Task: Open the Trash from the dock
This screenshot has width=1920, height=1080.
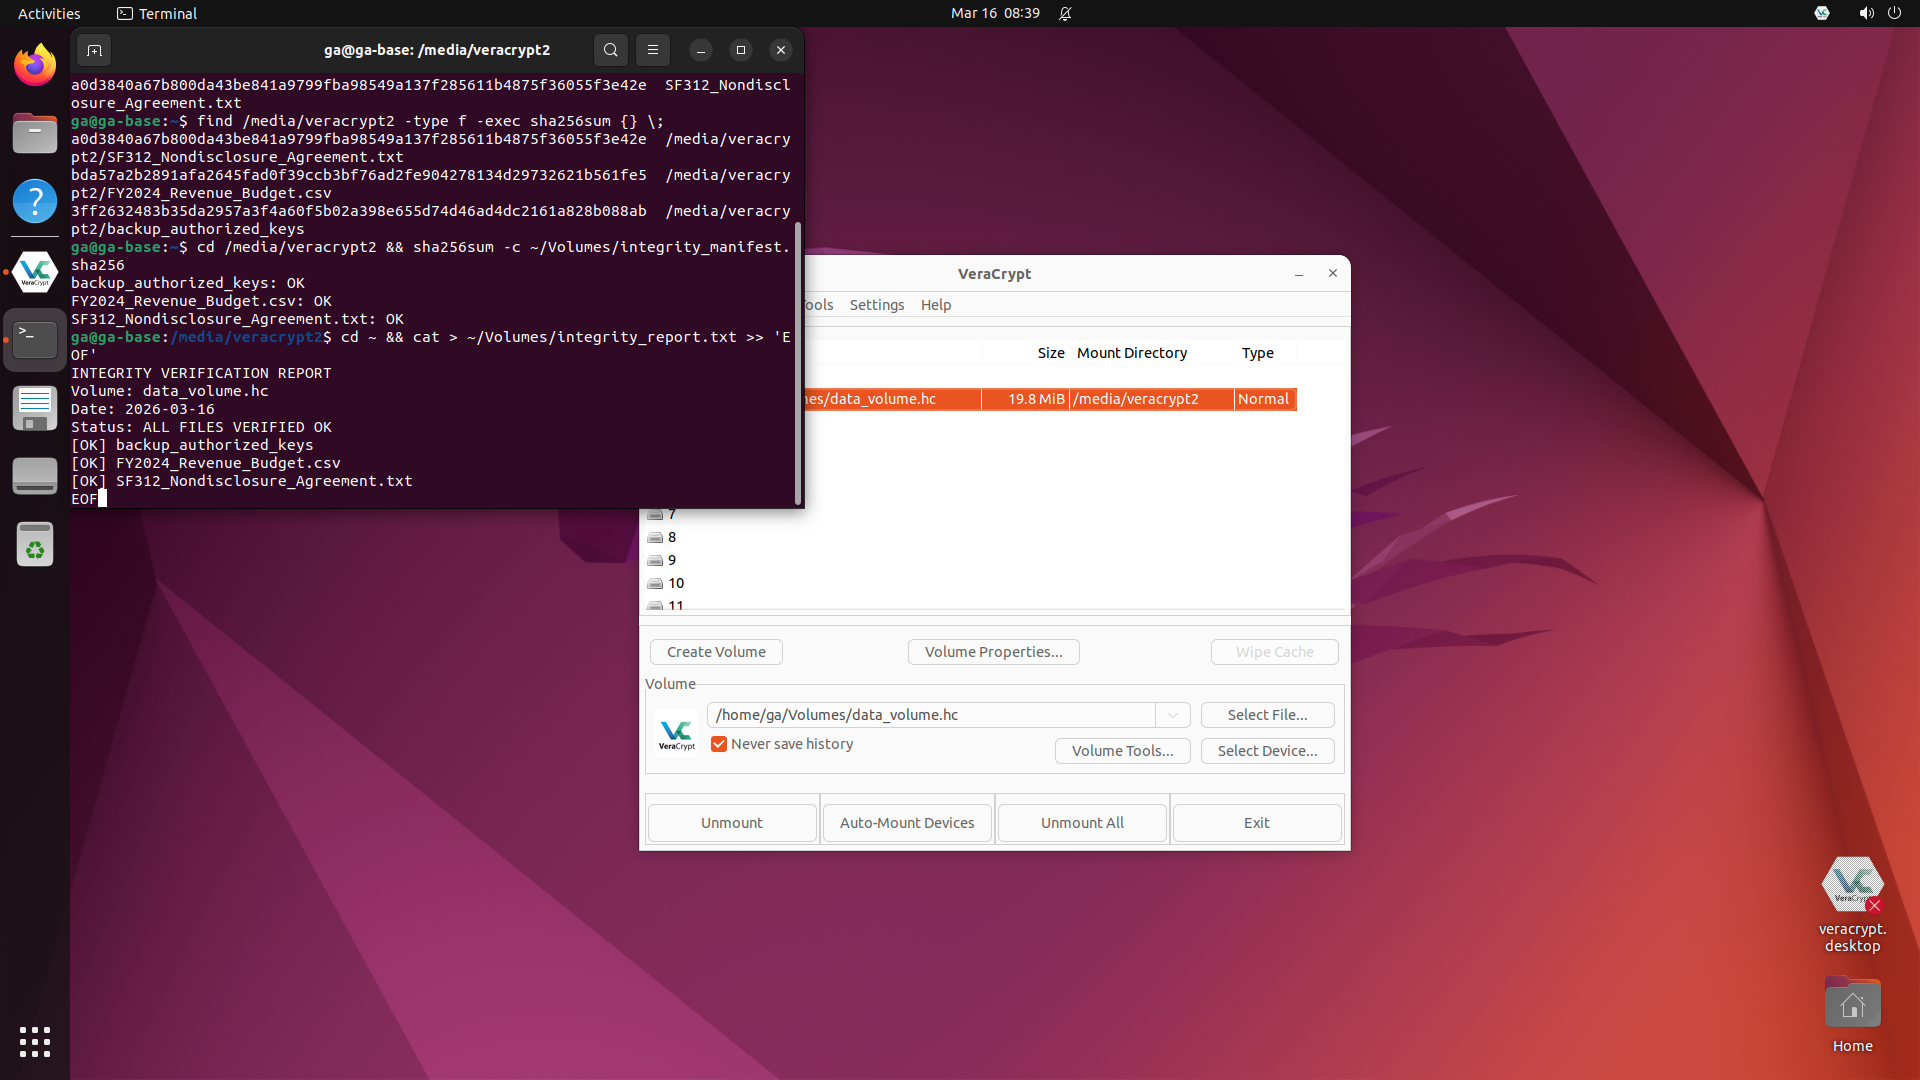Action: (x=34, y=544)
